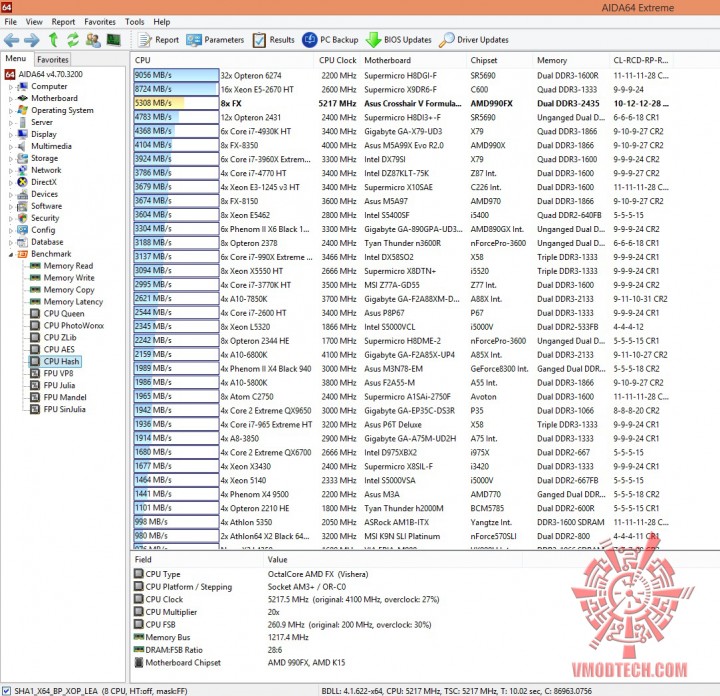Click the Results clipboard icon
The image size is (720, 696).
(x=259, y=40)
